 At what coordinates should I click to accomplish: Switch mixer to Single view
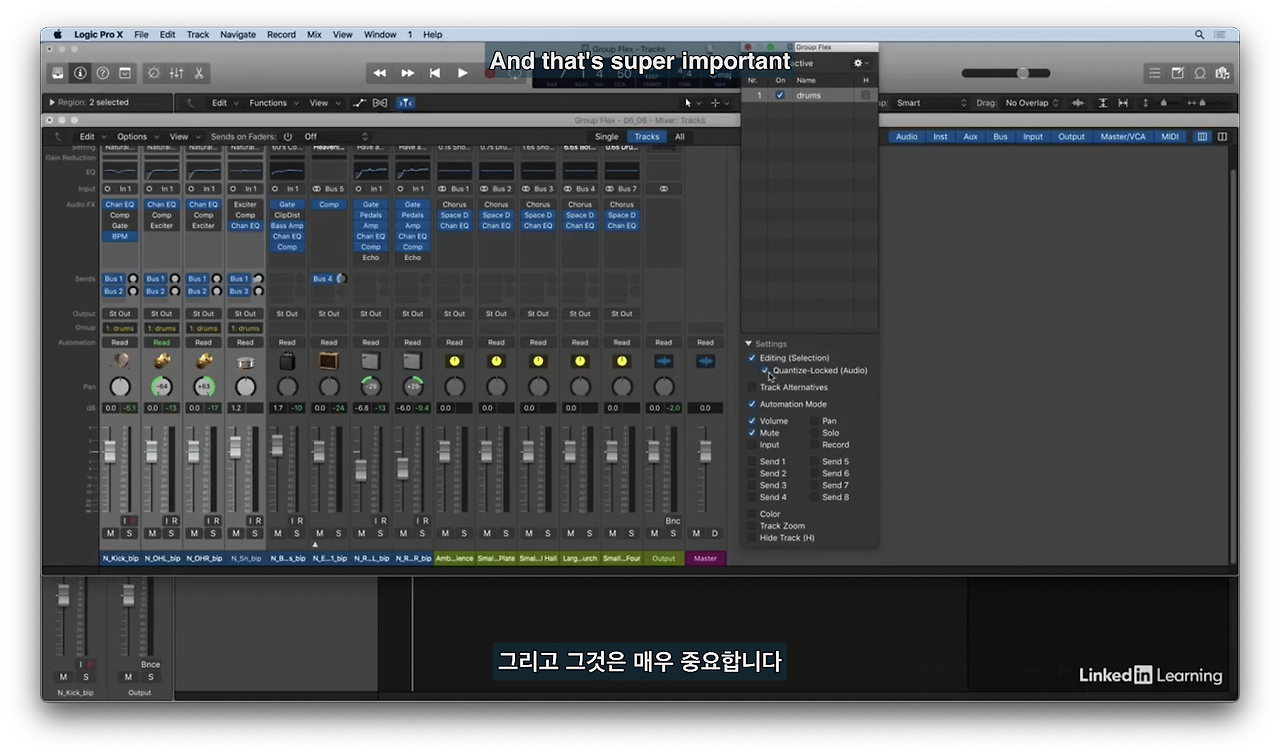coord(607,137)
